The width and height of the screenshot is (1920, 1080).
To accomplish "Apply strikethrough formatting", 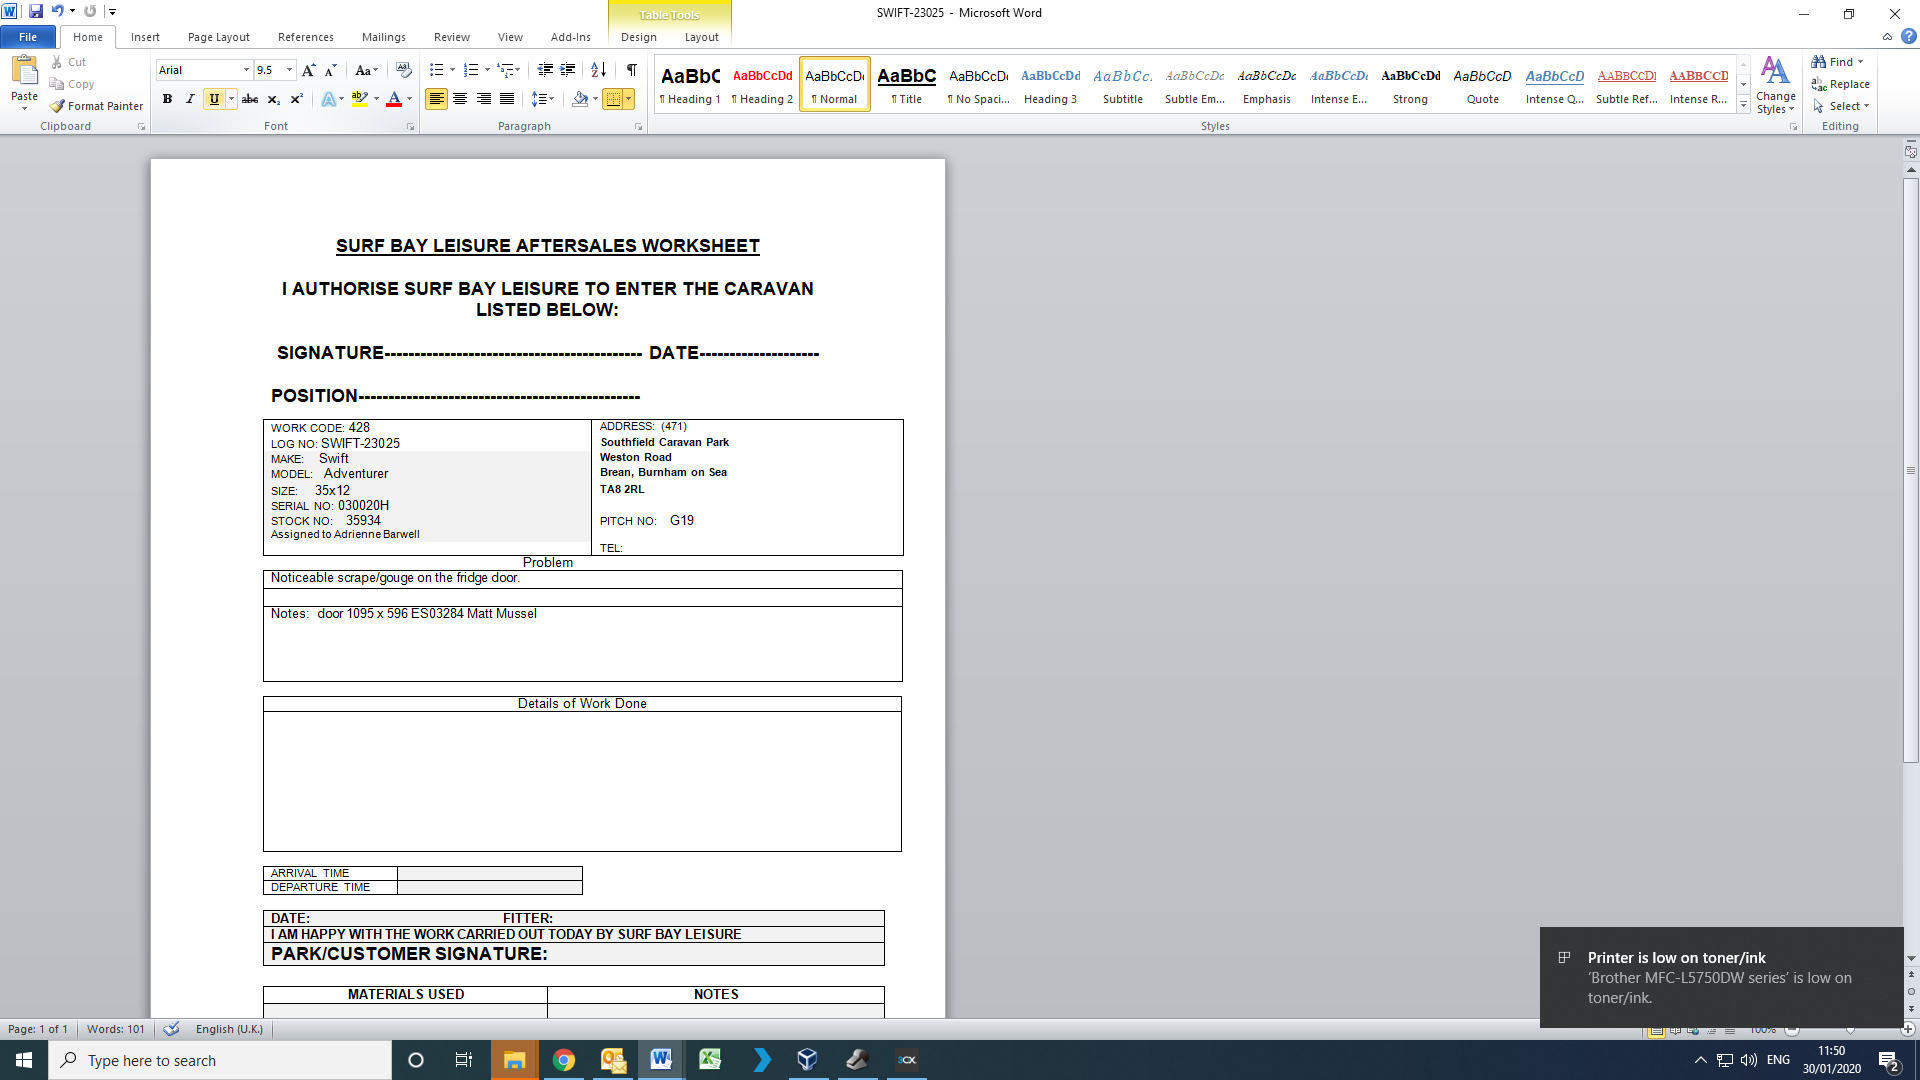I will pyautogui.click(x=250, y=99).
